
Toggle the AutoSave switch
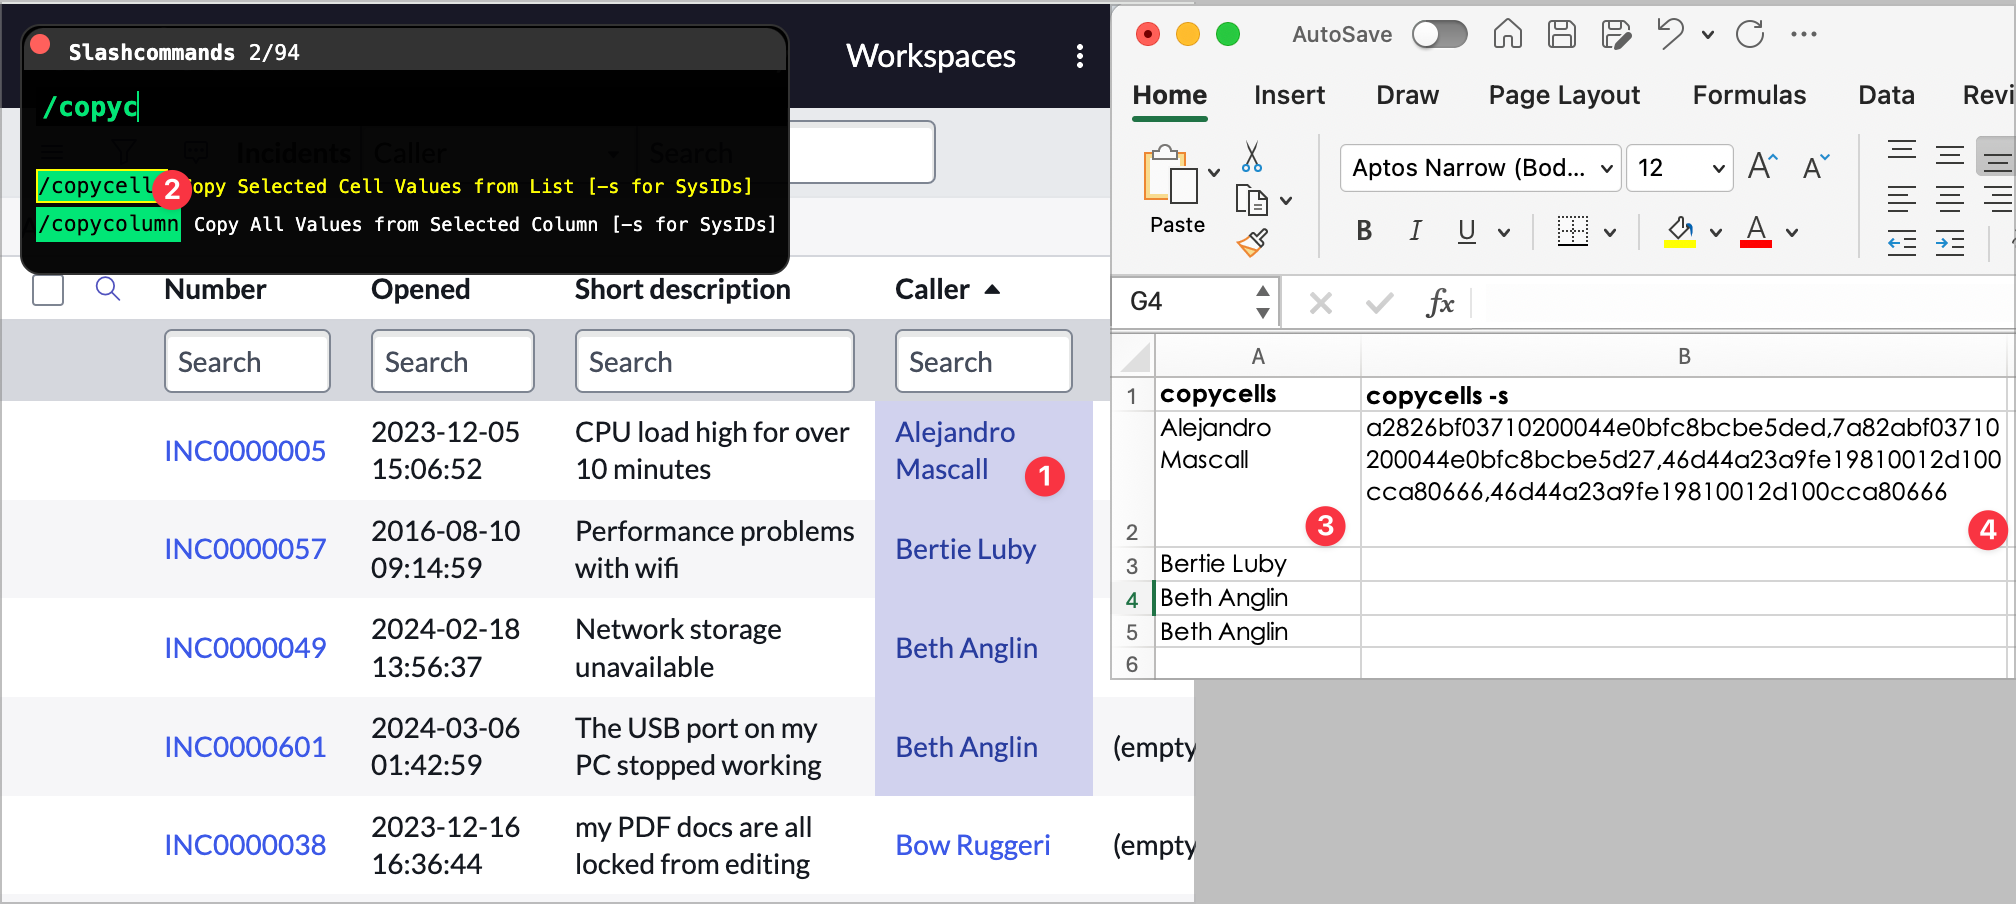[1439, 35]
